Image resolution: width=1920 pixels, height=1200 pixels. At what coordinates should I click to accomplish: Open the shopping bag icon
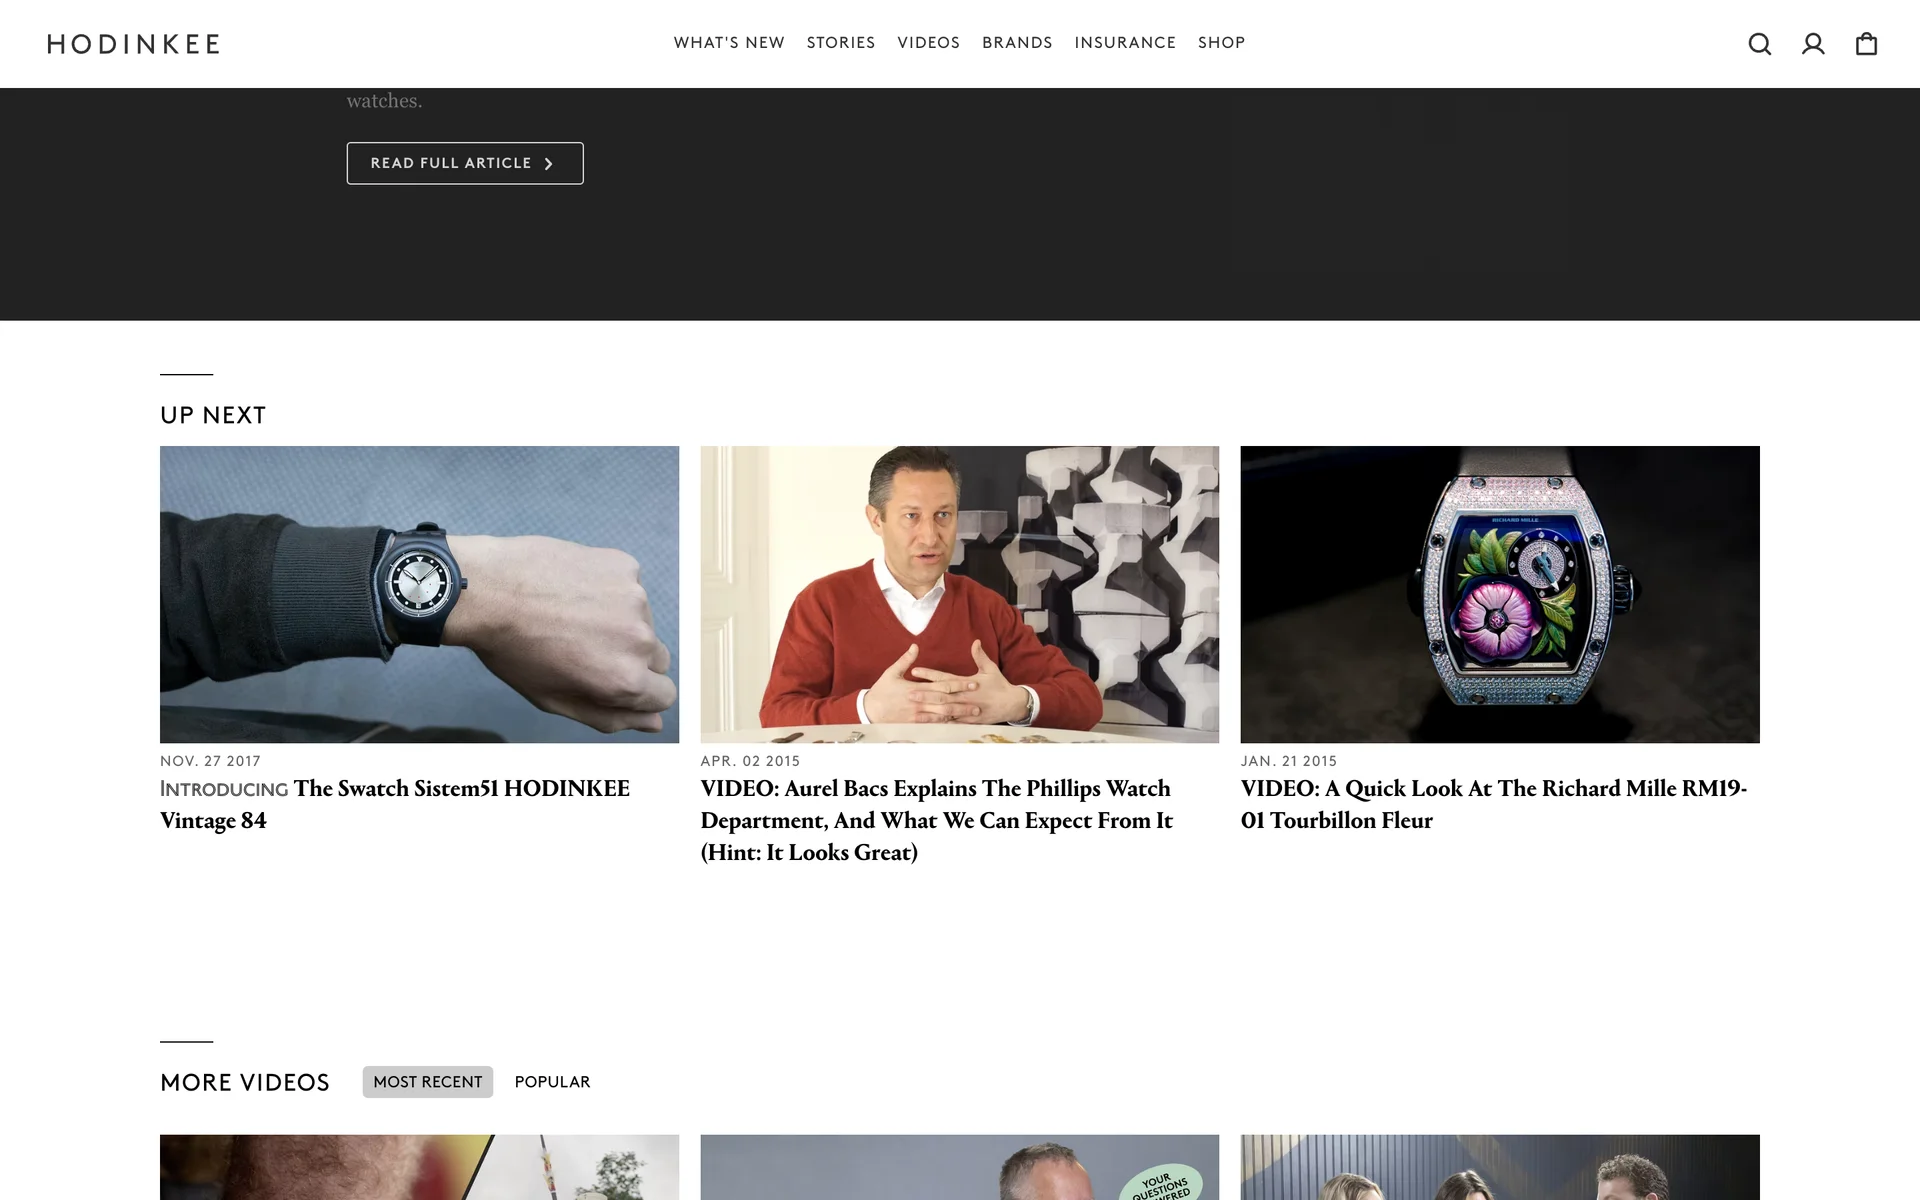point(1866,44)
